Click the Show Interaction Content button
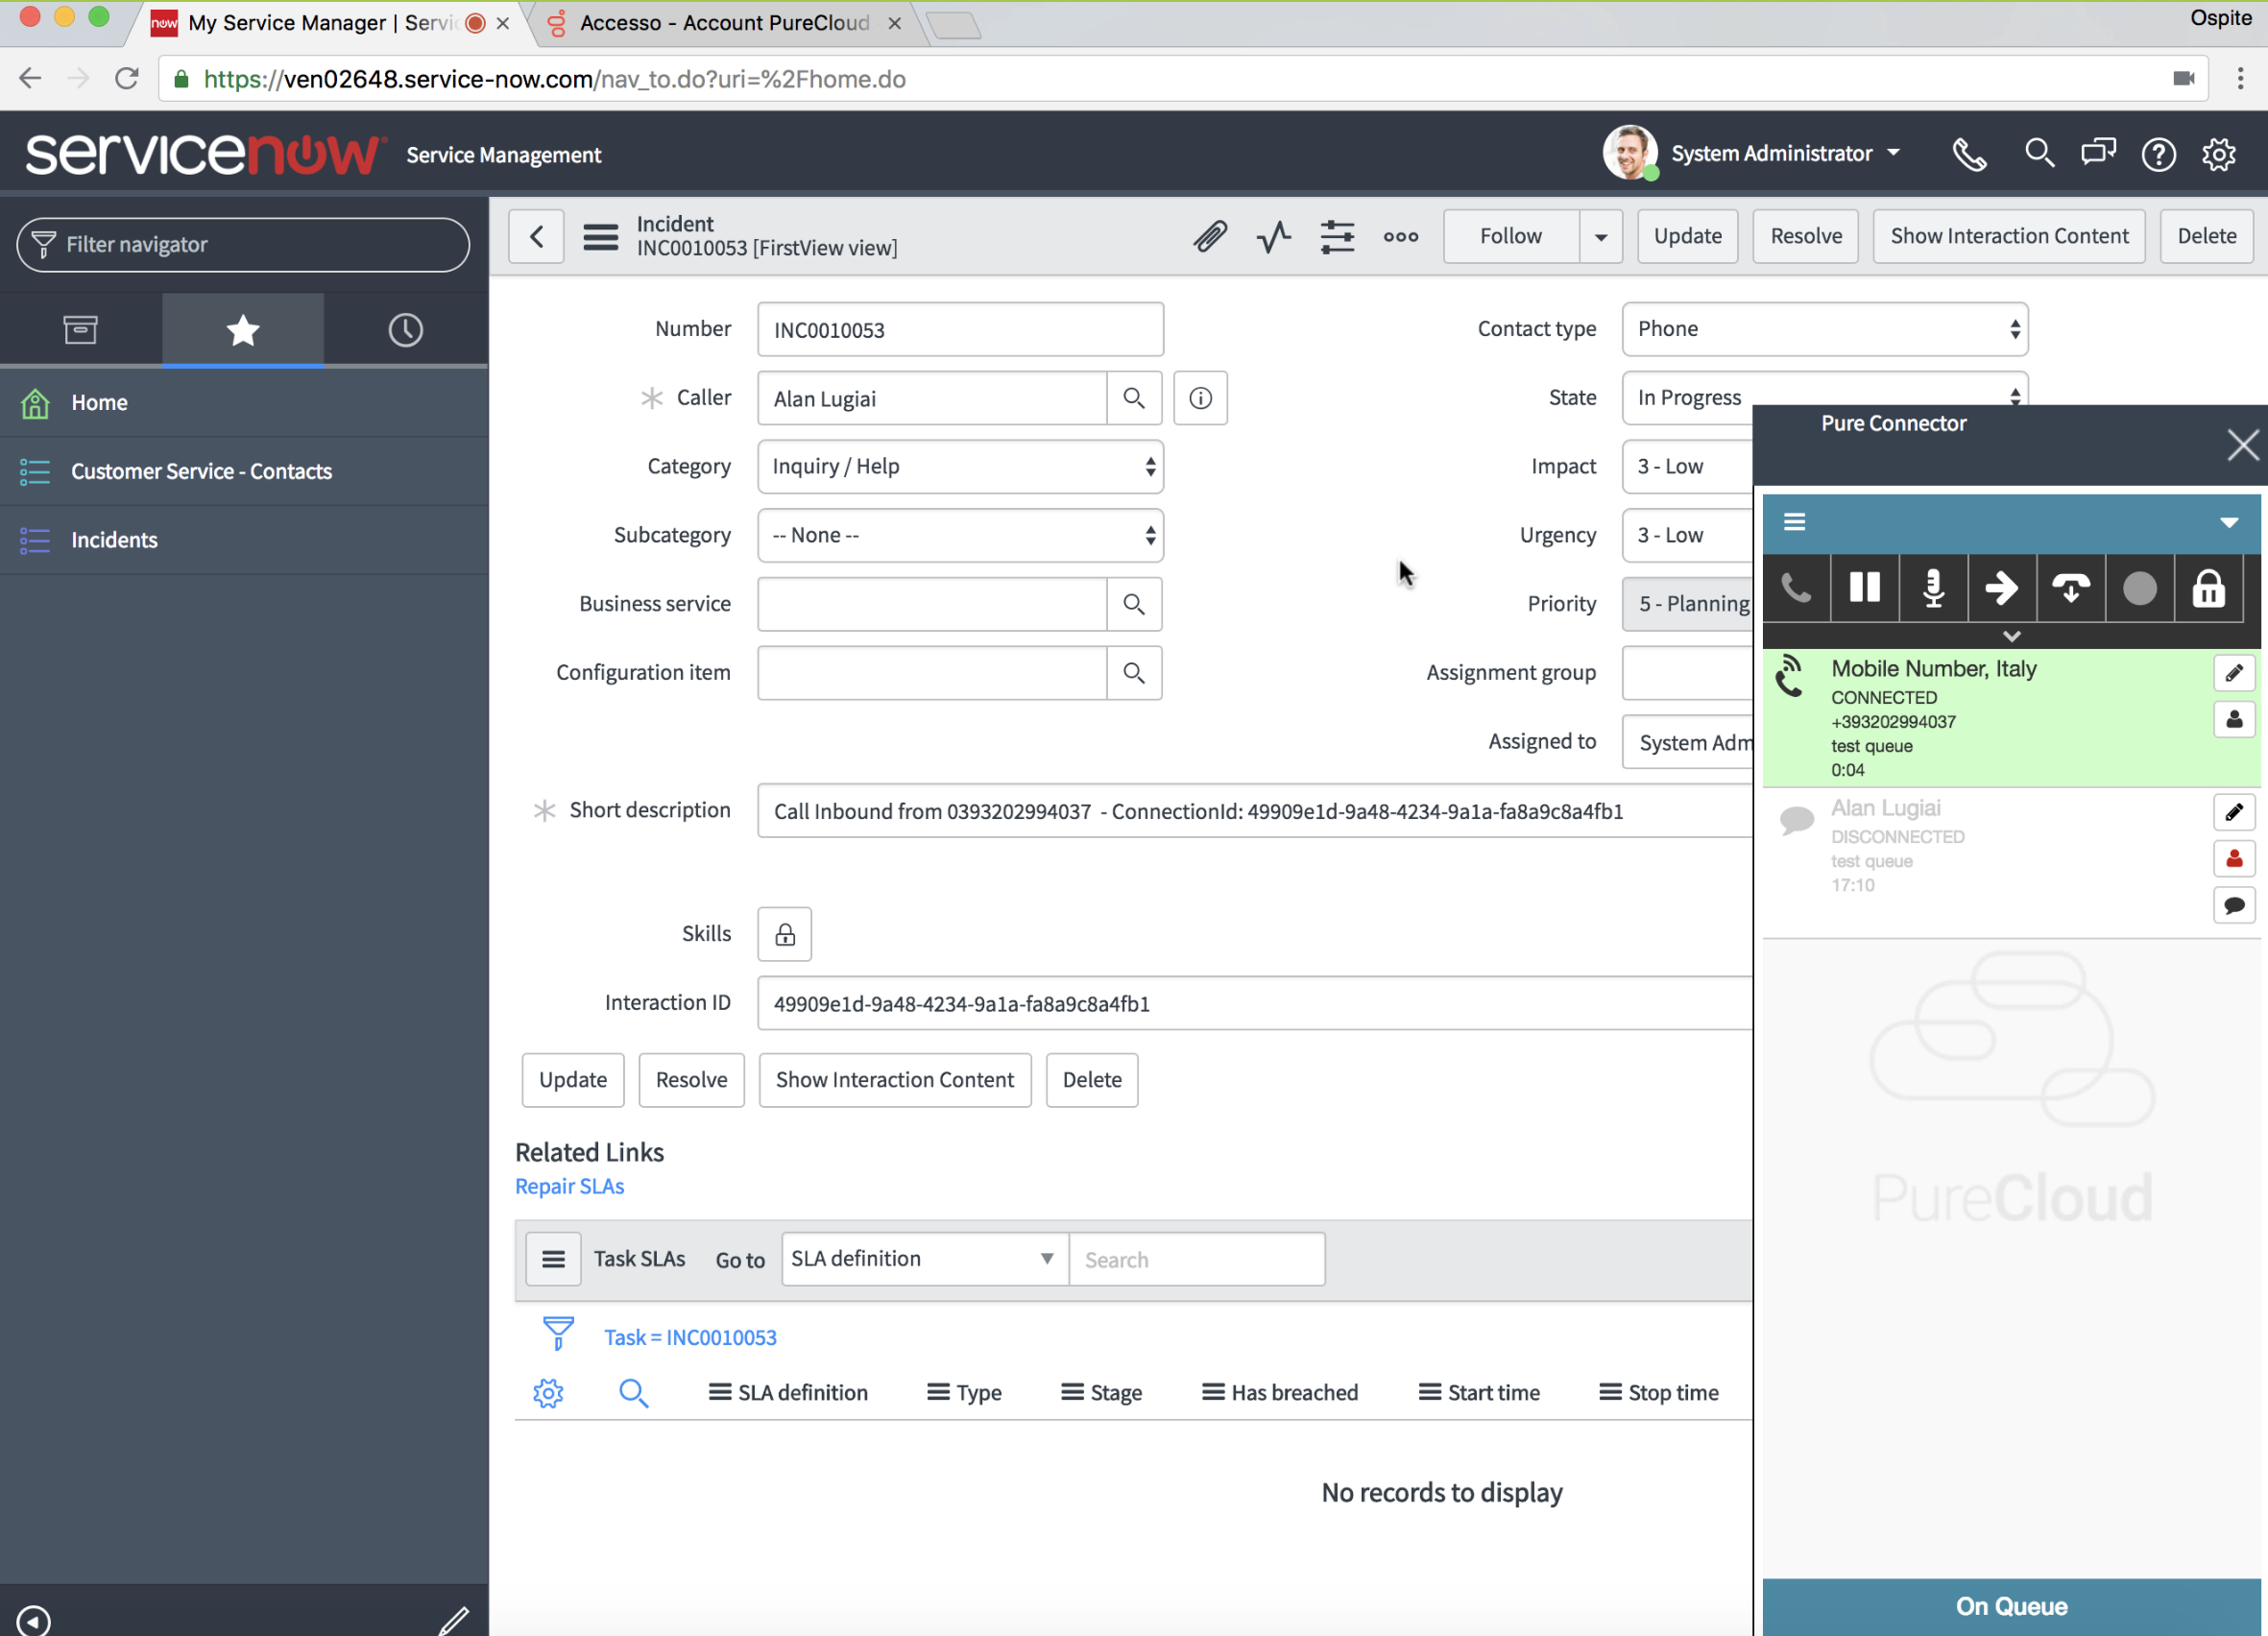Screen dimensions: 2268x1636 pyautogui.click(x=2009, y=236)
